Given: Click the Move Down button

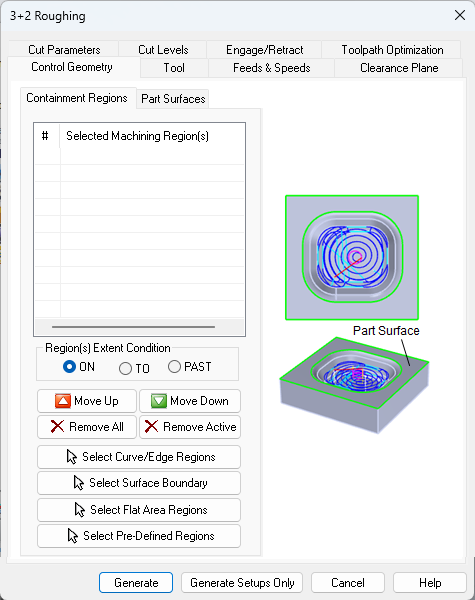Looking at the screenshot, I should point(190,401).
